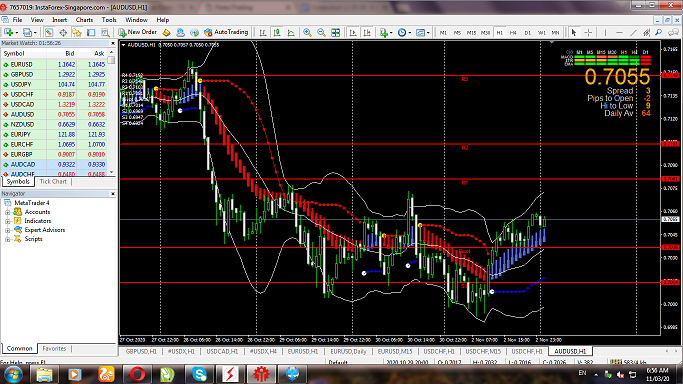Screen dimensions: 683x384
Task: Open the Help menu
Action: click(x=162, y=20)
